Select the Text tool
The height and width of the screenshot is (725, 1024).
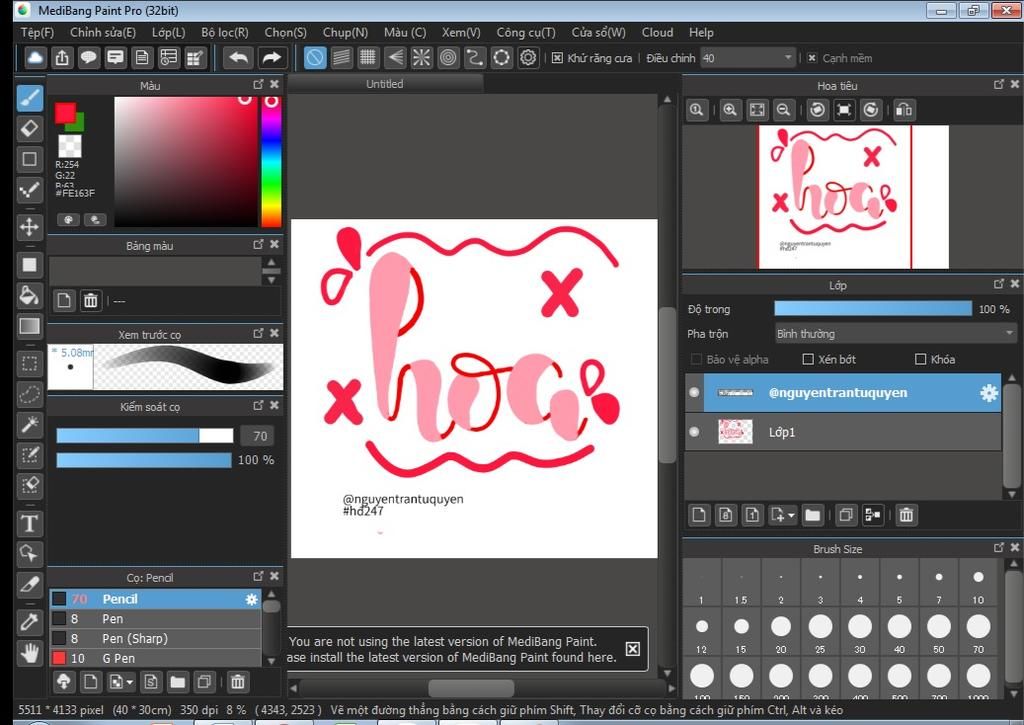tap(29, 524)
